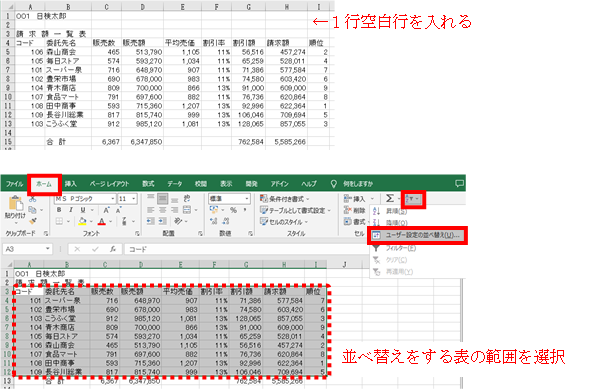Click the AutoSum sigma icon

click(x=390, y=198)
